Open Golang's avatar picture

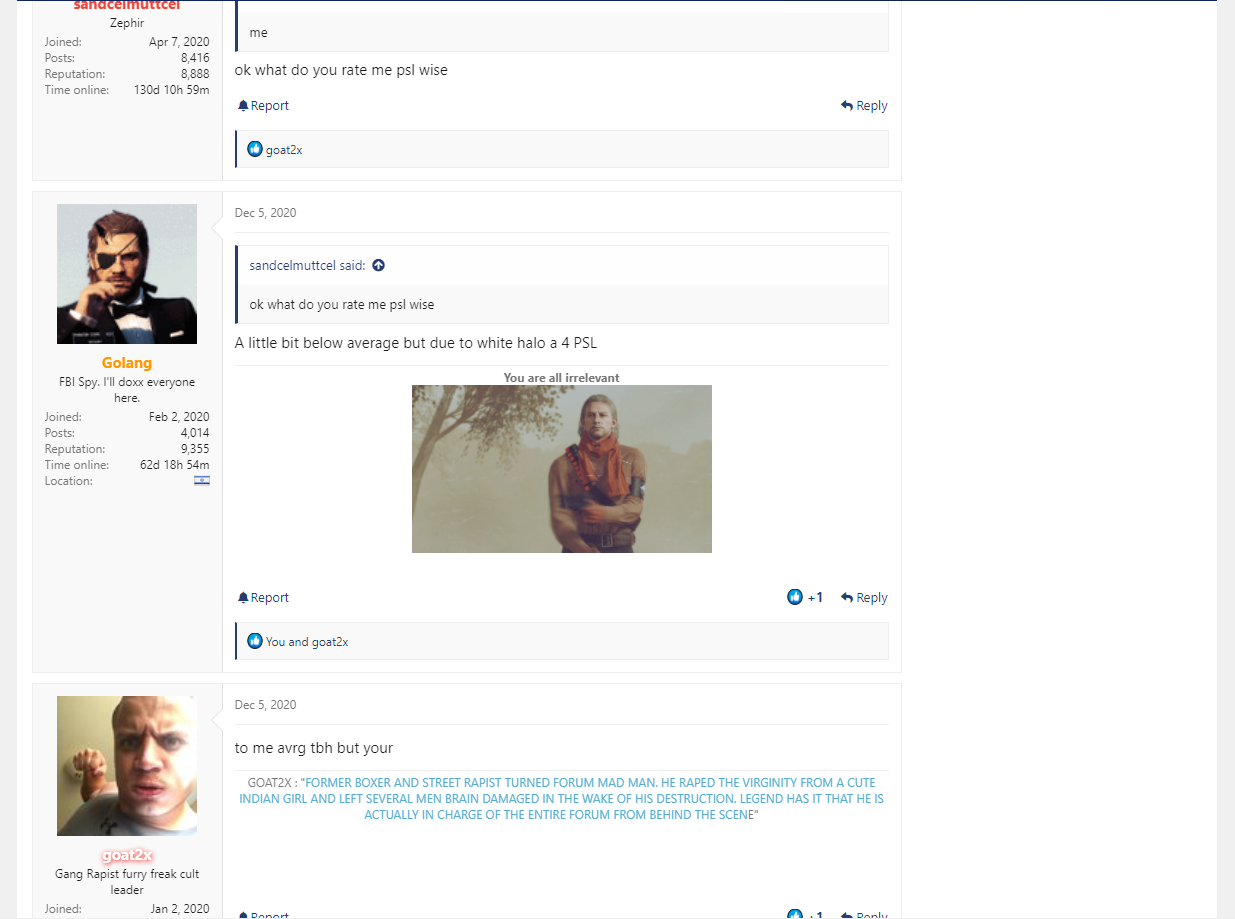[x=127, y=274]
